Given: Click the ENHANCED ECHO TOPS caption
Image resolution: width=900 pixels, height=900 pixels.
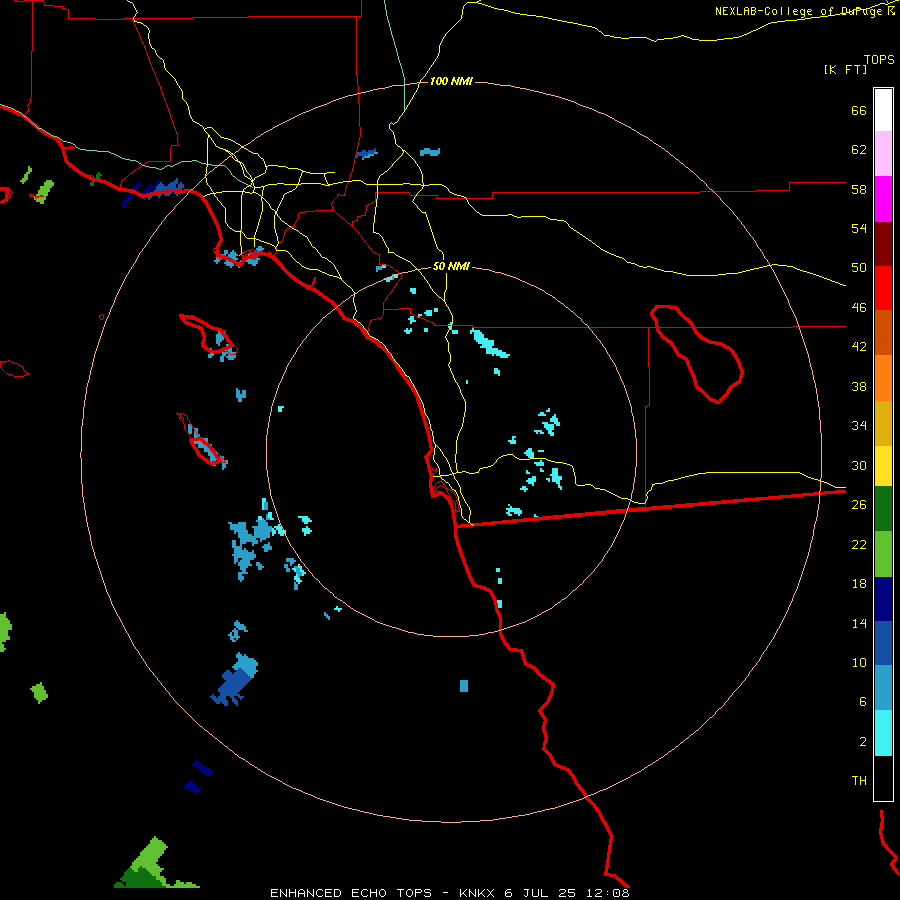Looking at the screenshot, I should coord(350,893).
